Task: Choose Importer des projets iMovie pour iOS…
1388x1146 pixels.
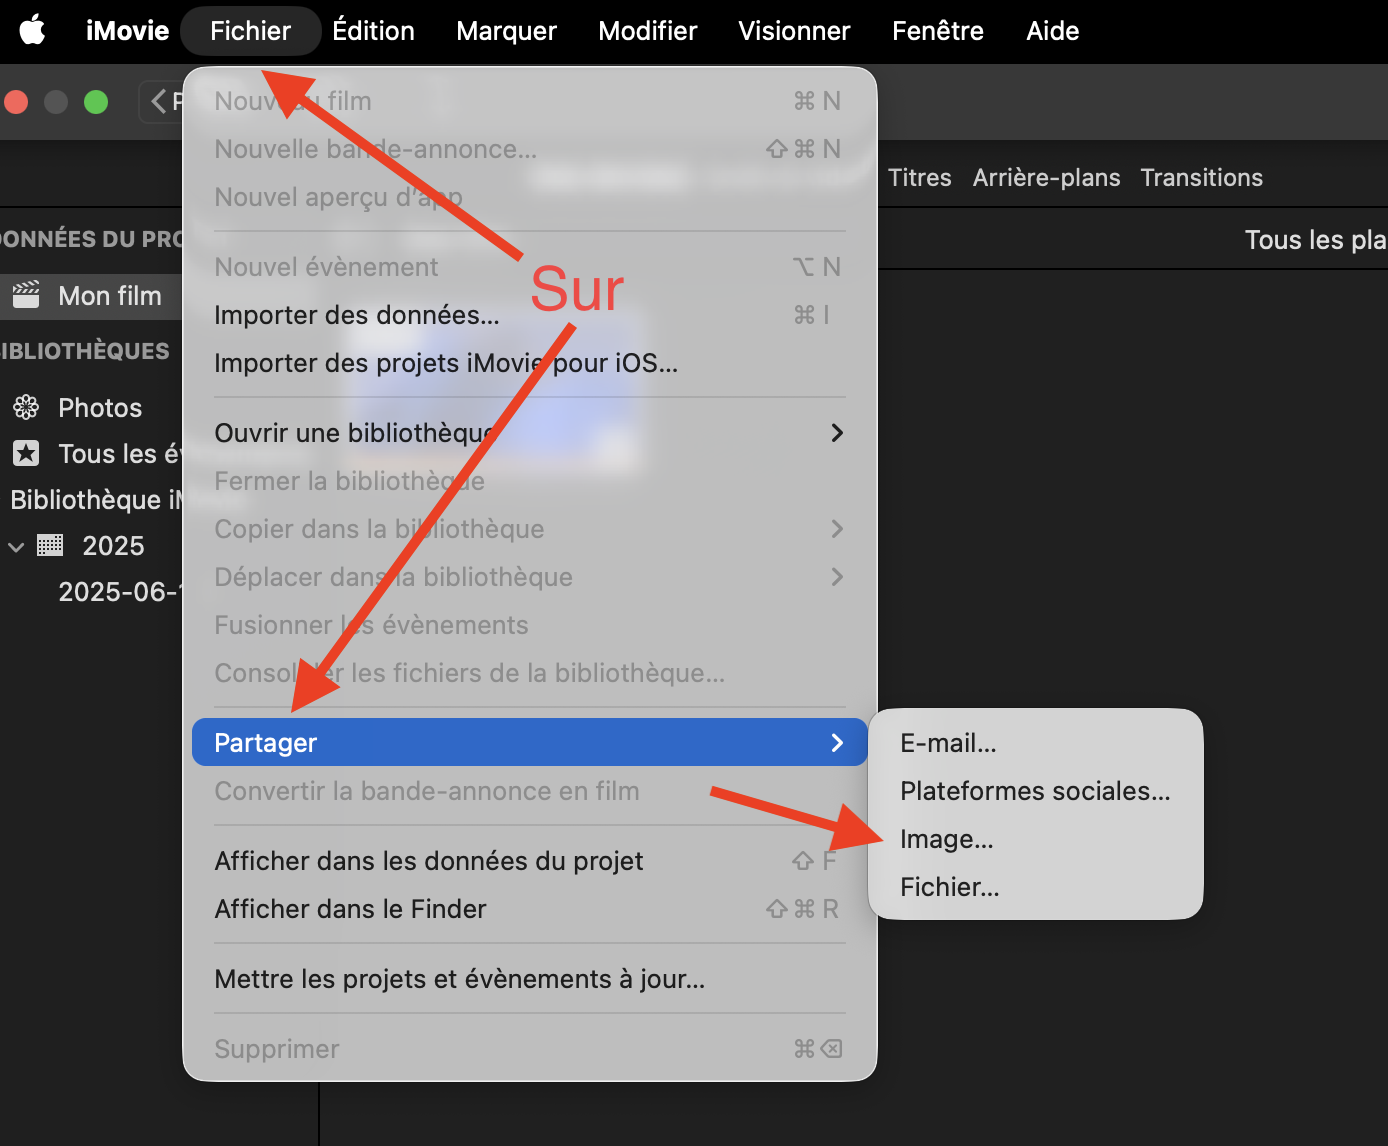Action: tap(530, 363)
